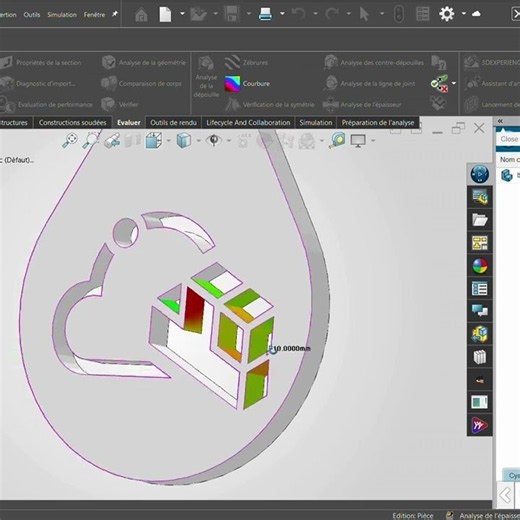Choose the Select cursor tool
Image resolution: width=520 pixels, height=520 pixels.
pos(364,14)
